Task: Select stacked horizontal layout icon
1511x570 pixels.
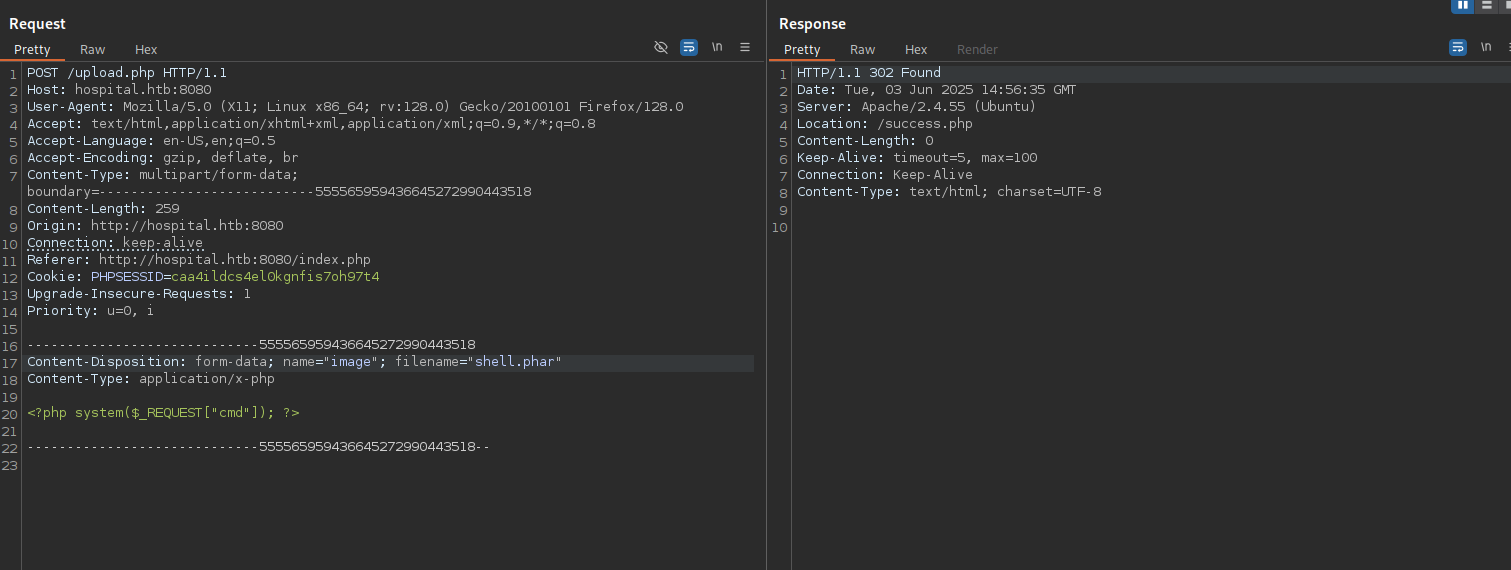Action: tap(1486, 5)
